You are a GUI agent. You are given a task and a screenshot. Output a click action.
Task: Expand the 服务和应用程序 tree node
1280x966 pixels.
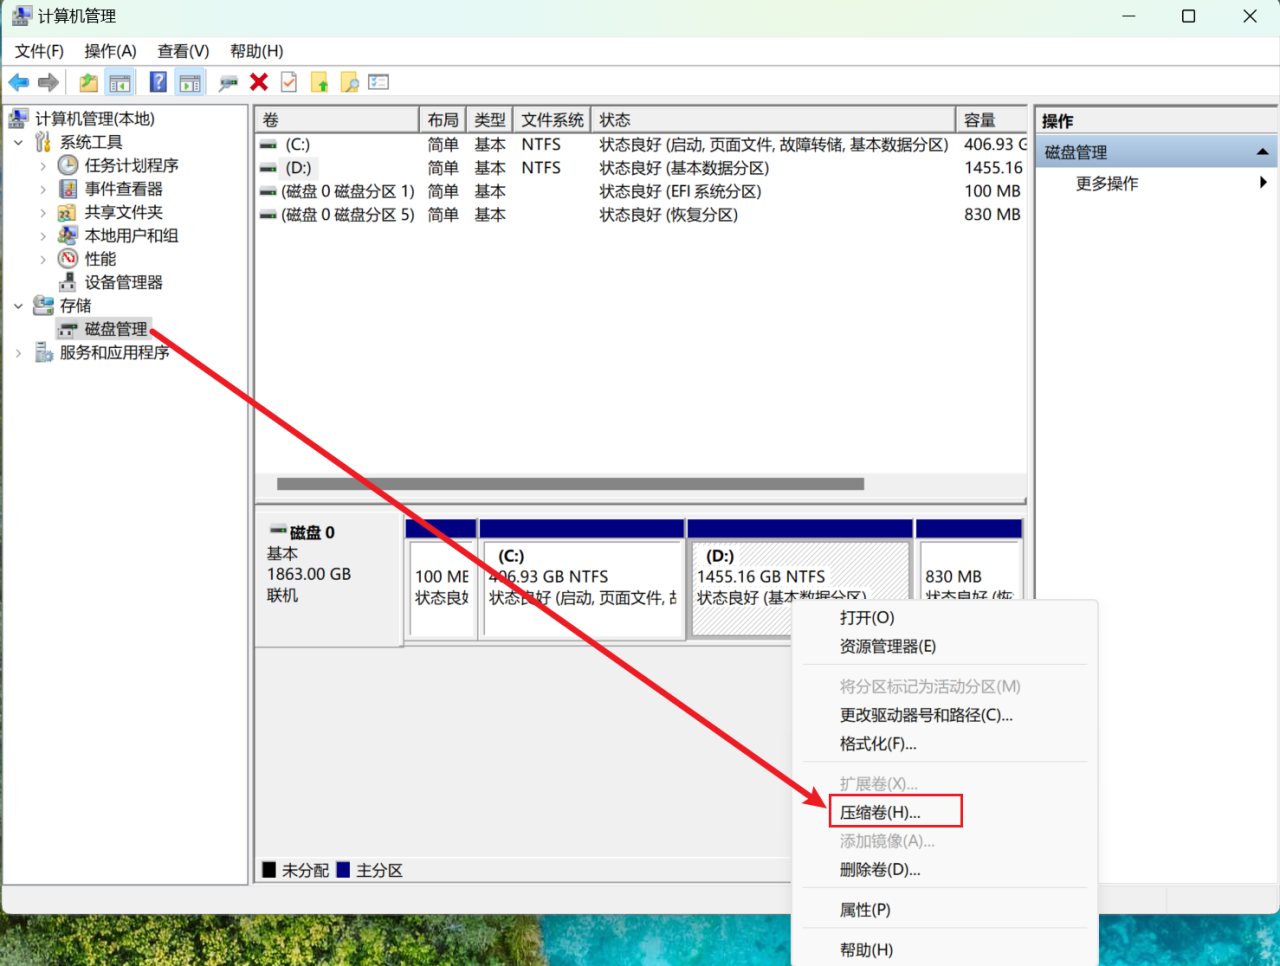[18, 353]
